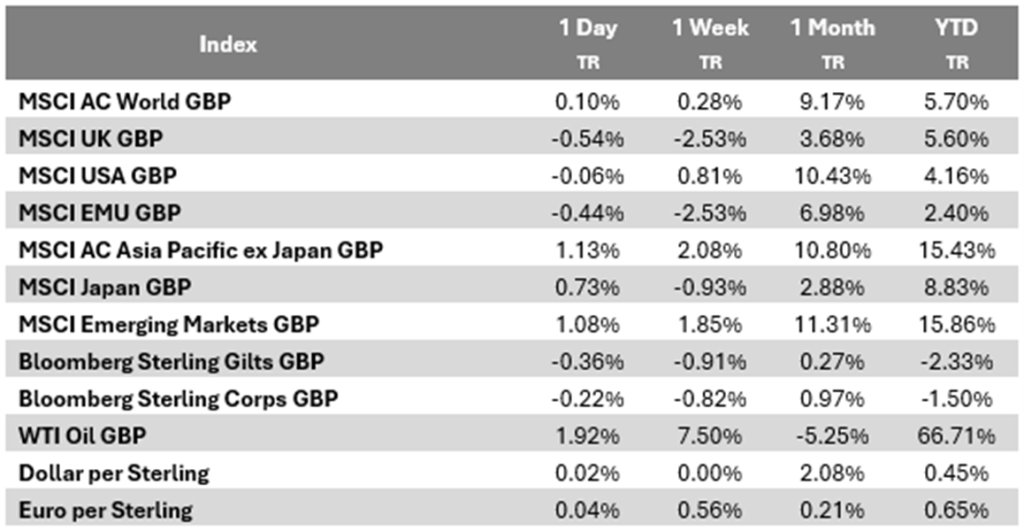Click Bloomberg Sterling Corps GBP label
This screenshot has width=1024, height=531.
(x=178, y=399)
